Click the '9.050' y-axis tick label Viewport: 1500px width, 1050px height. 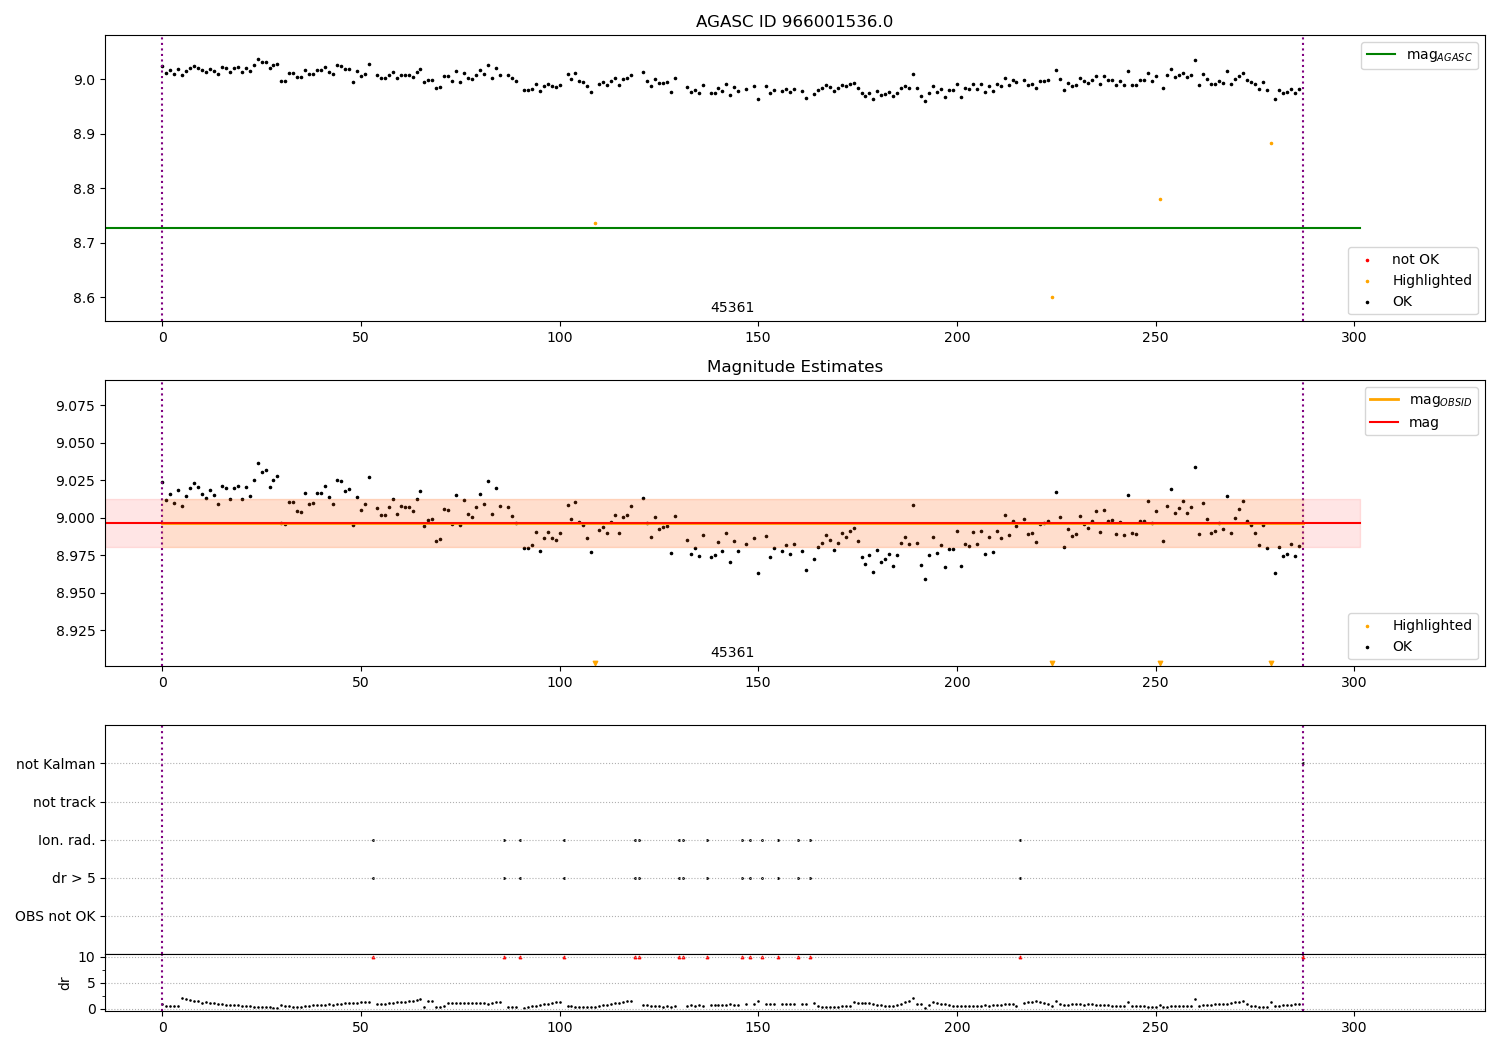click(77, 444)
